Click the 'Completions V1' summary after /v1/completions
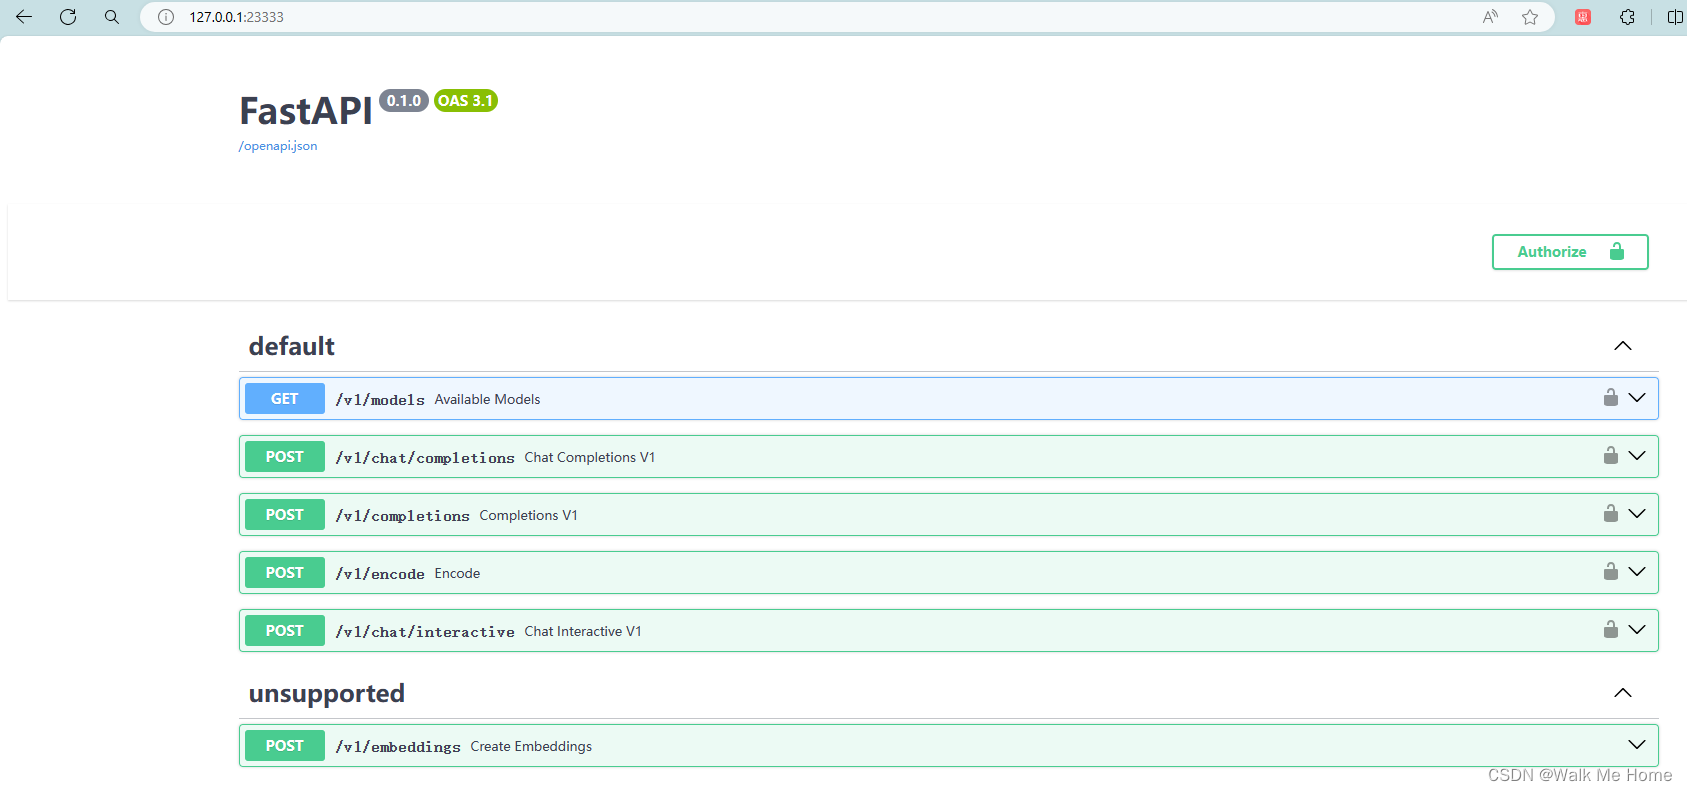The image size is (1687, 791). pyautogui.click(x=528, y=515)
